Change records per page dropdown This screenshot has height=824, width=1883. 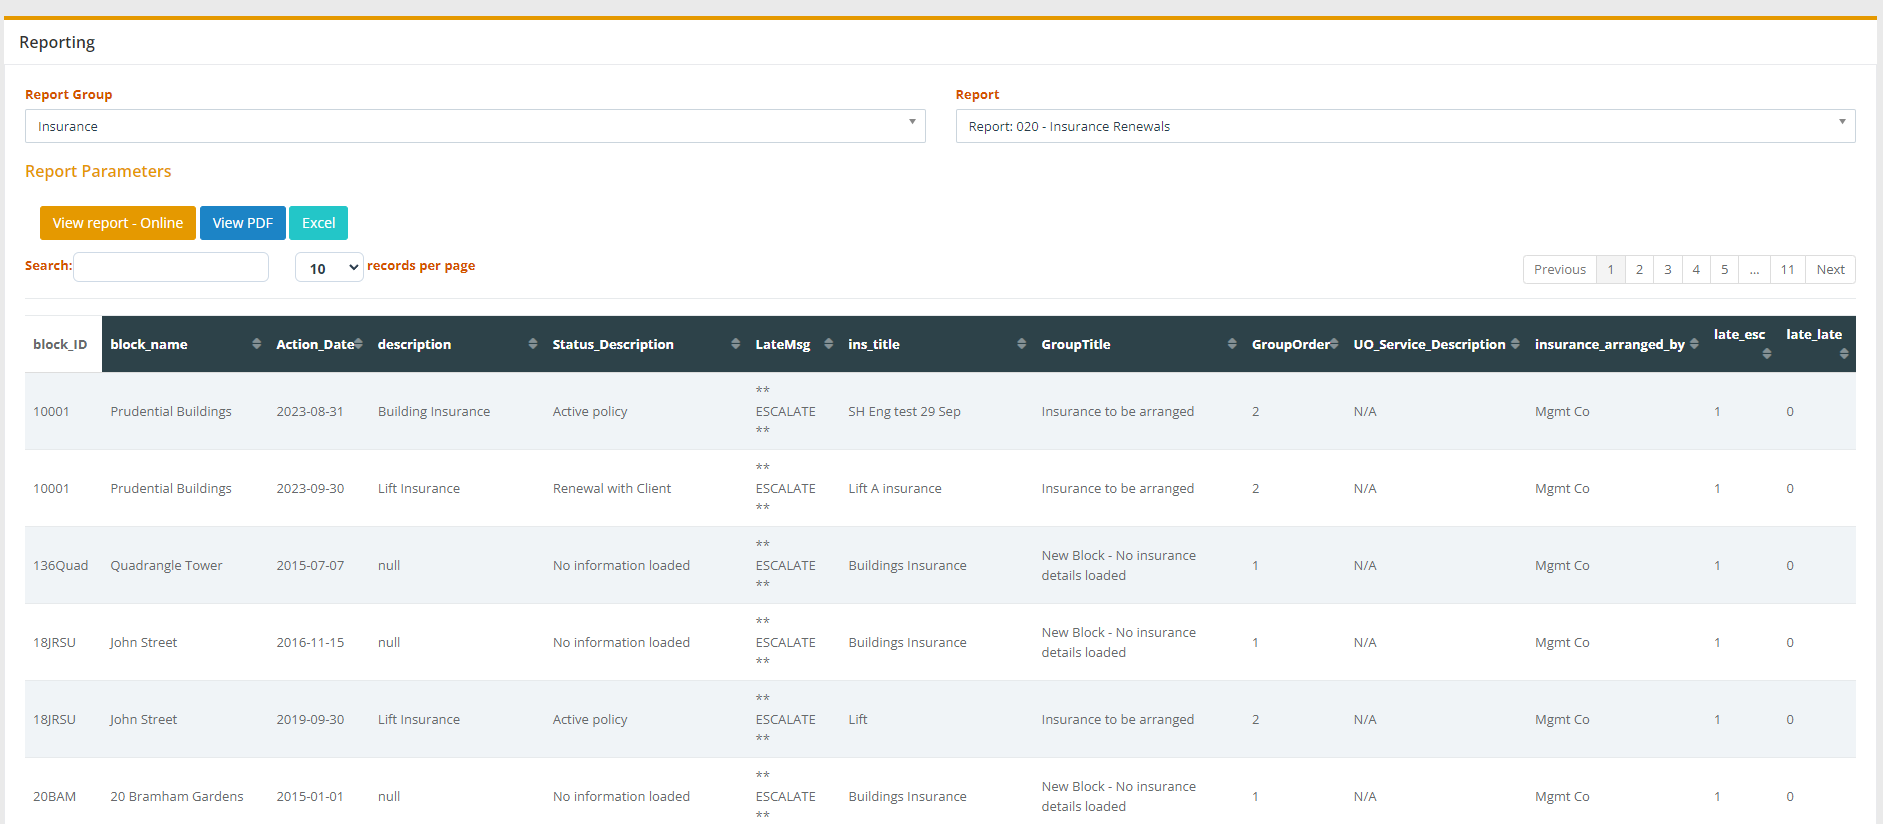click(329, 268)
